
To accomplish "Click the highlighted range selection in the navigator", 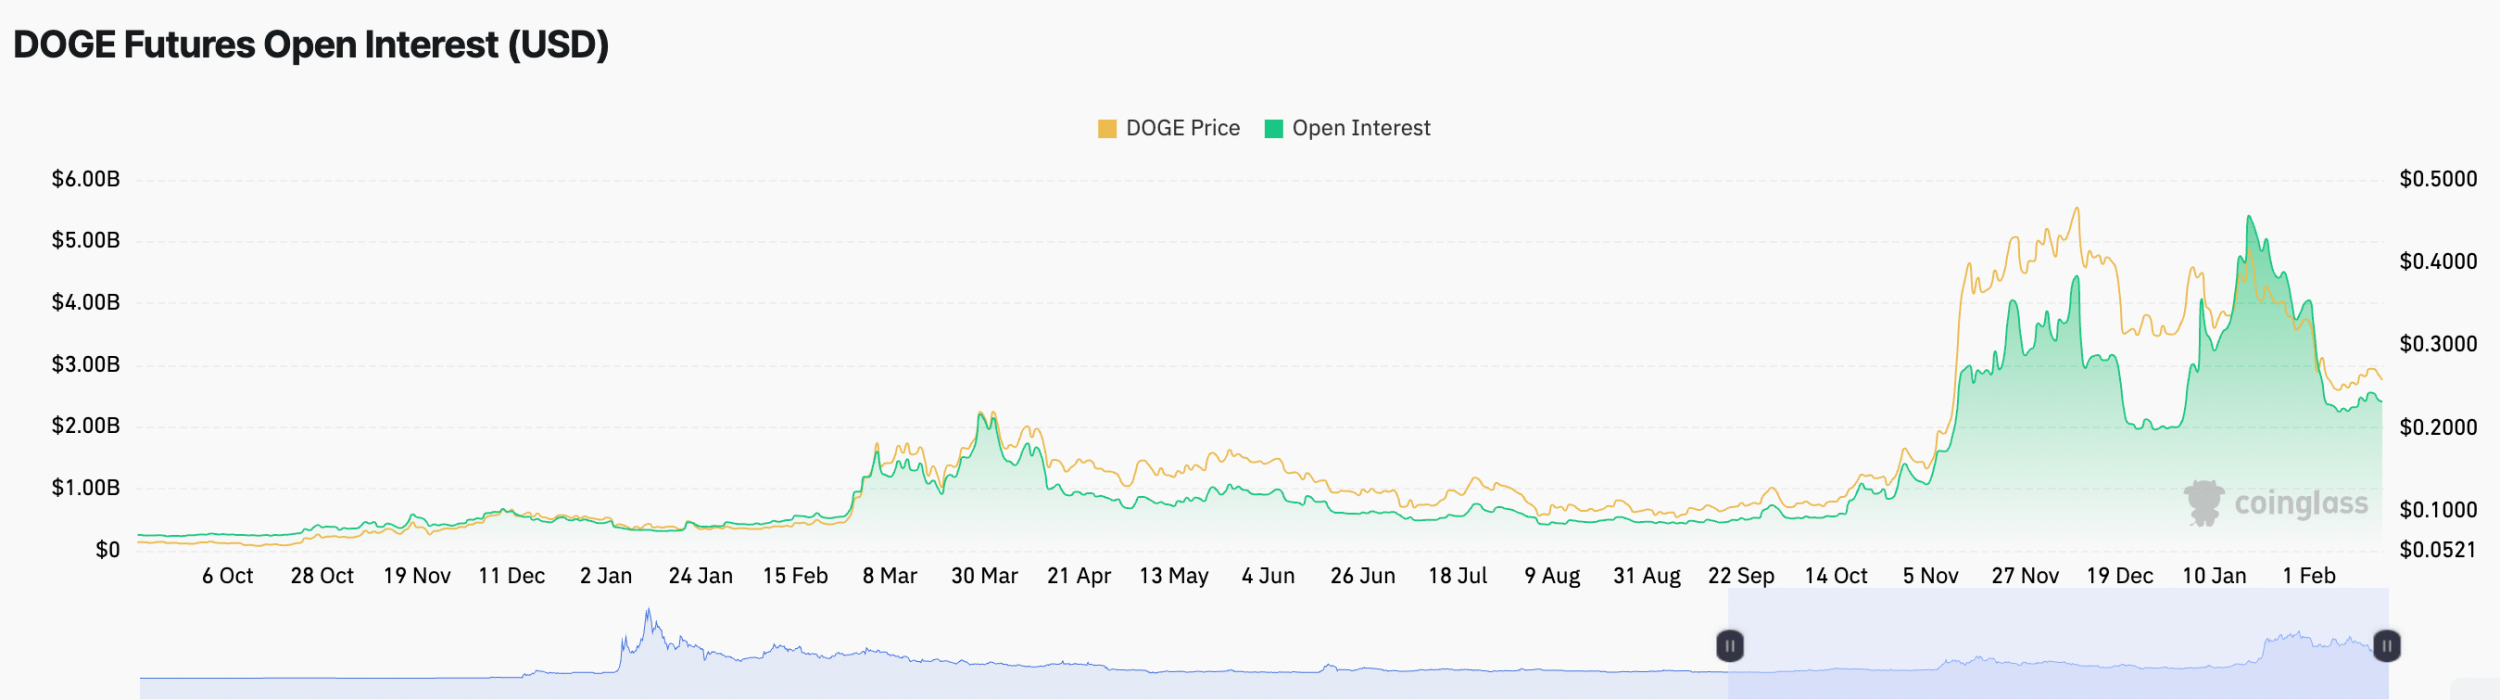I will [x=2058, y=644].
